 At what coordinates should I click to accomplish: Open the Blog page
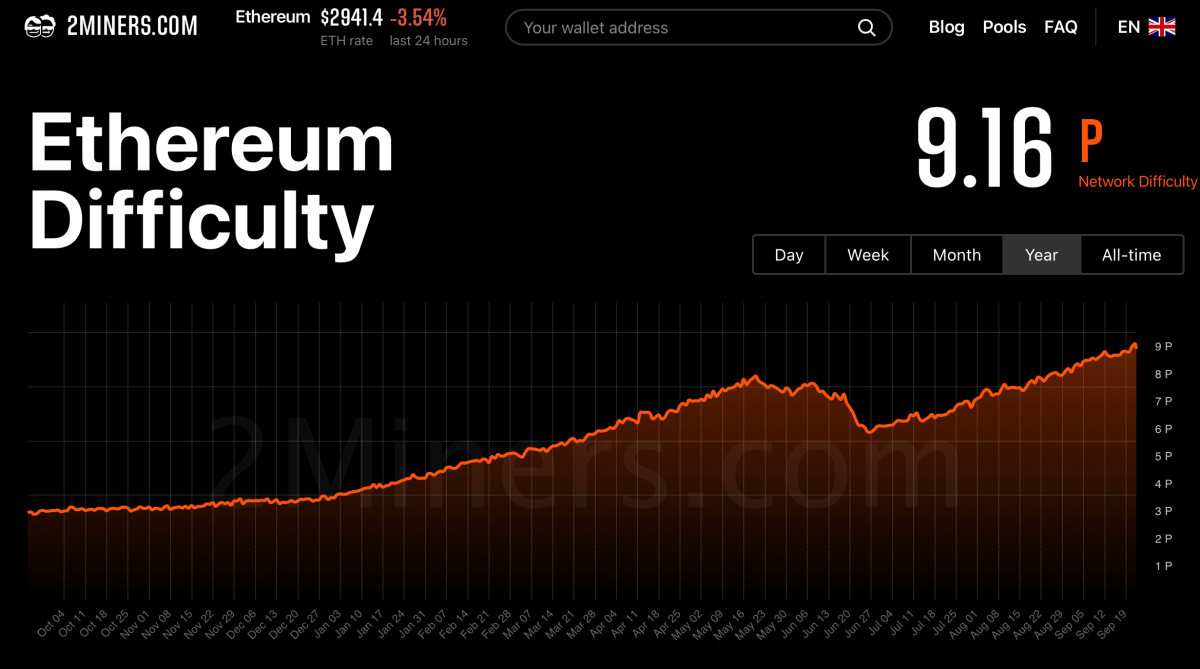tap(946, 27)
